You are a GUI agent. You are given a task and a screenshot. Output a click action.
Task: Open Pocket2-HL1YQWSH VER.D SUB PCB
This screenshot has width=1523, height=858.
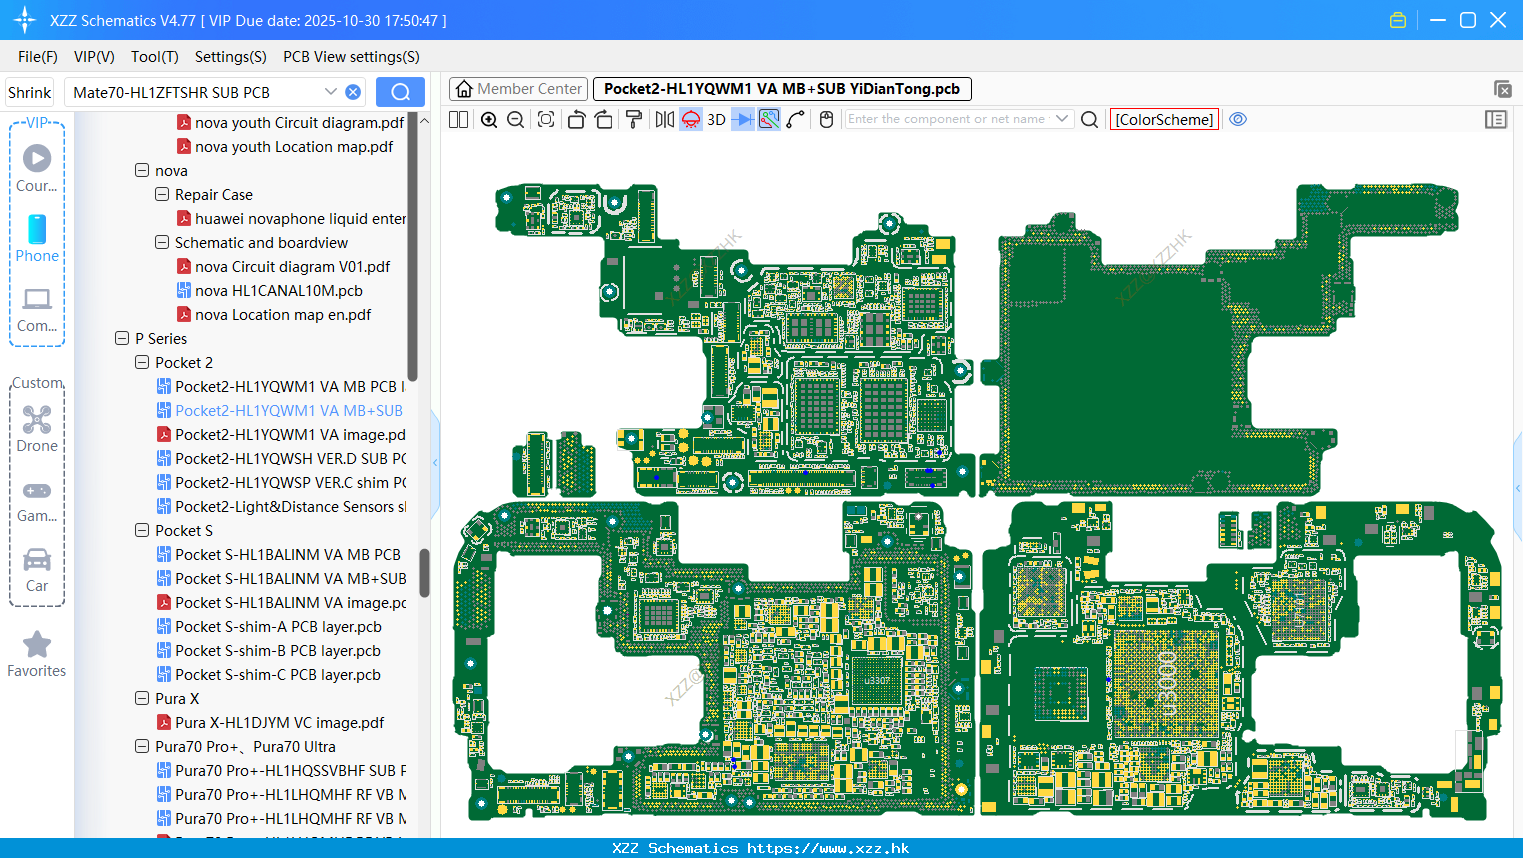click(x=282, y=459)
